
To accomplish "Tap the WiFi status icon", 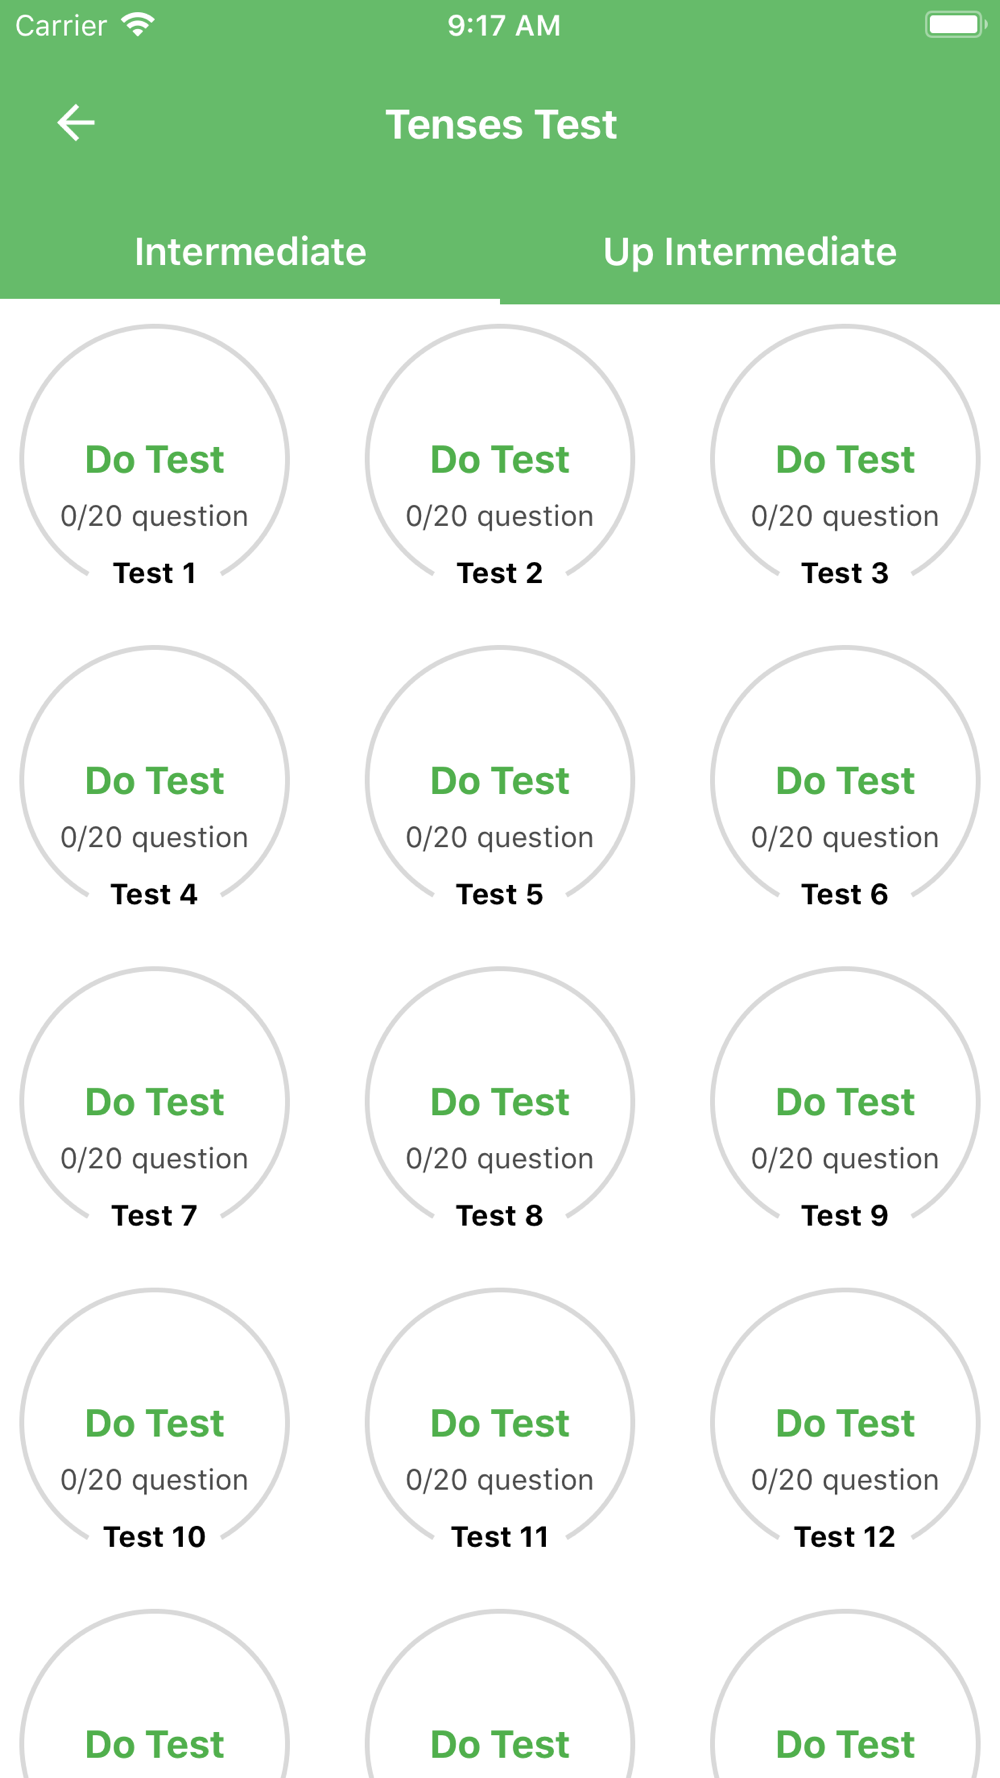I will click(138, 25).
